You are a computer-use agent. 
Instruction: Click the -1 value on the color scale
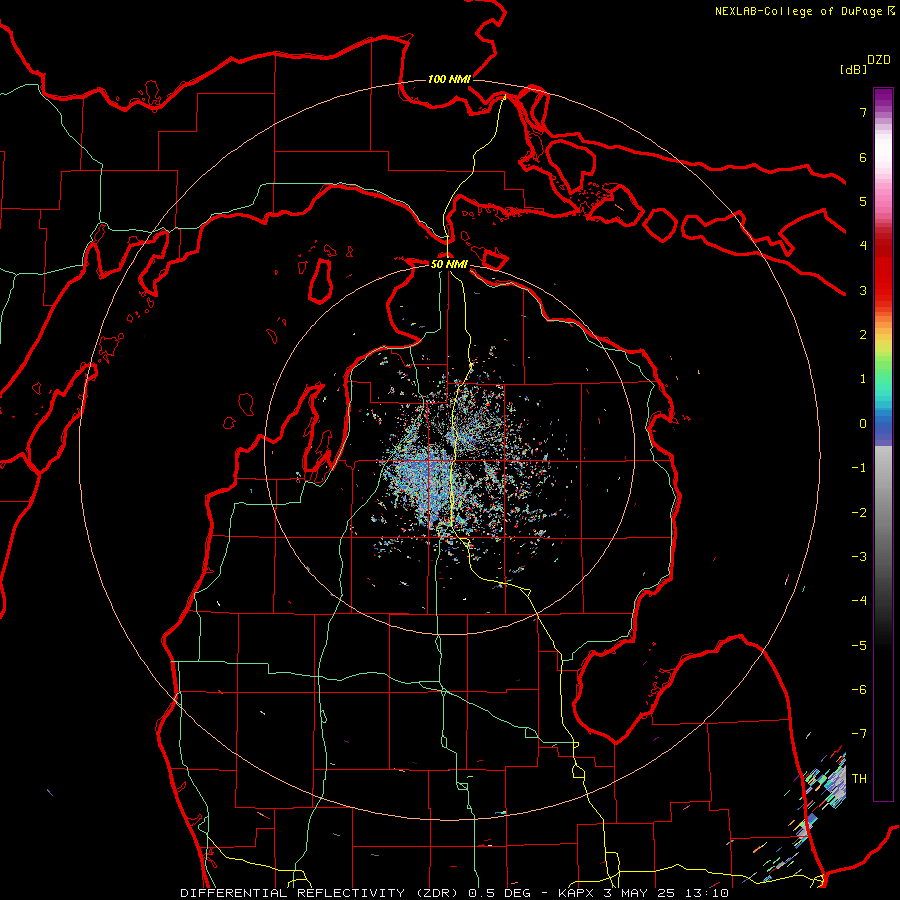pos(859,468)
